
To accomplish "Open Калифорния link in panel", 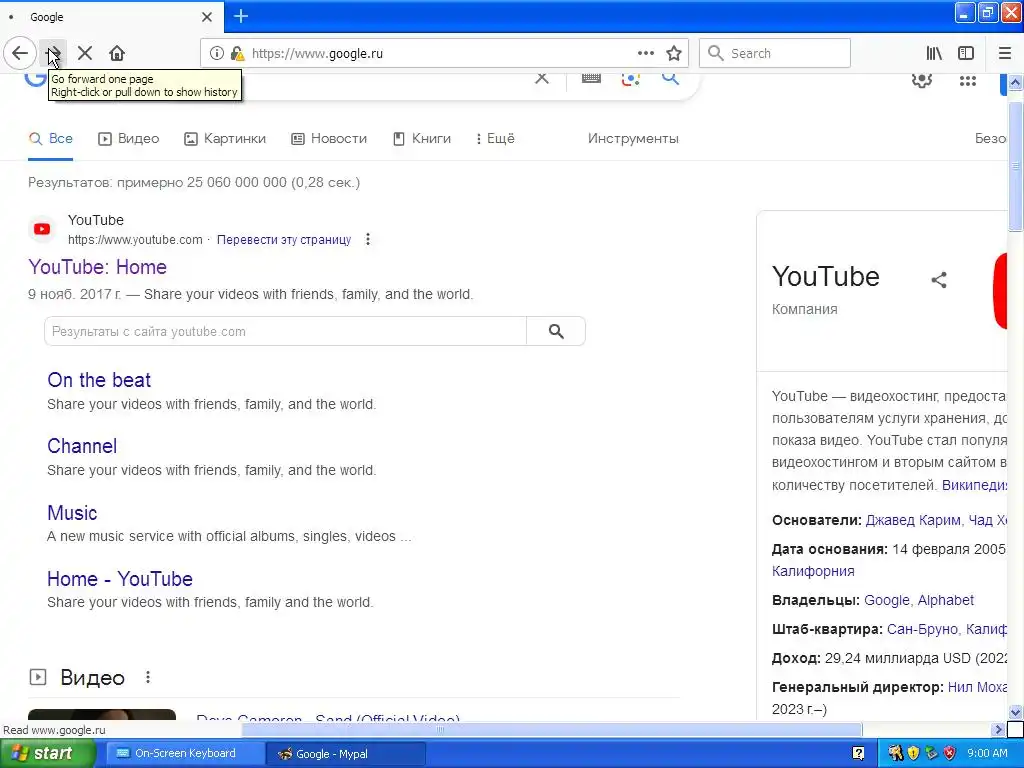I will tap(813, 571).
